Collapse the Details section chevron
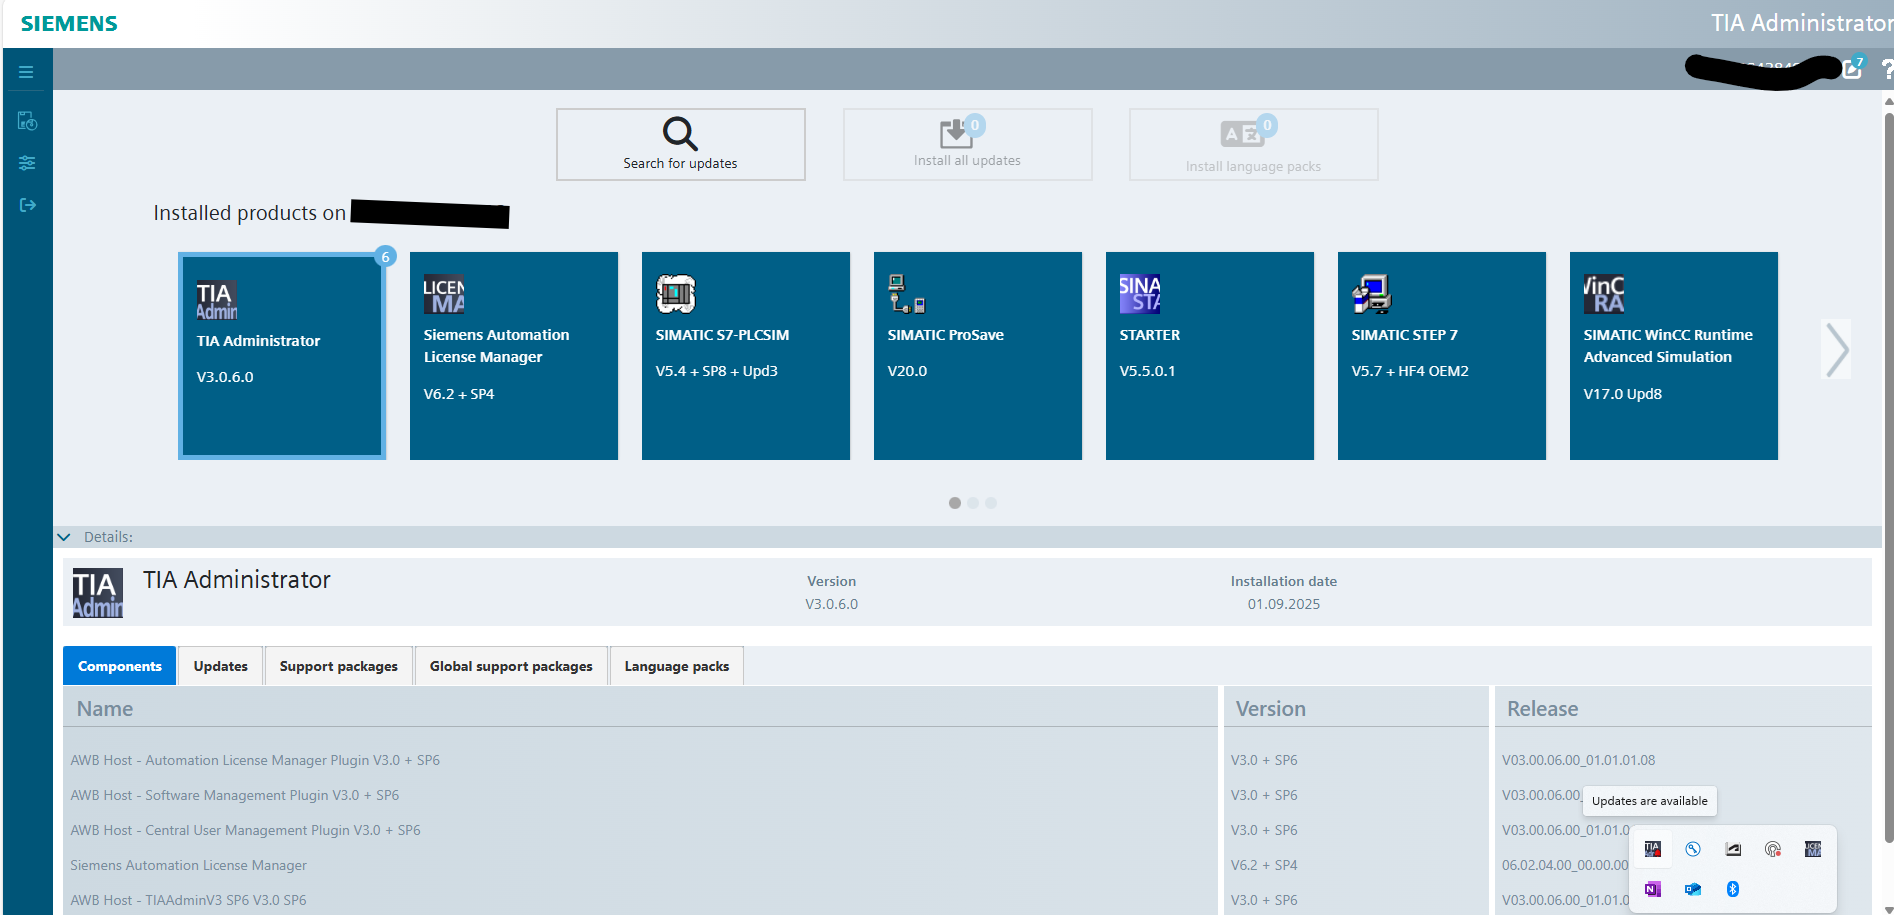Viewport: 1894px width, 915px height. [x=64, y=537]
